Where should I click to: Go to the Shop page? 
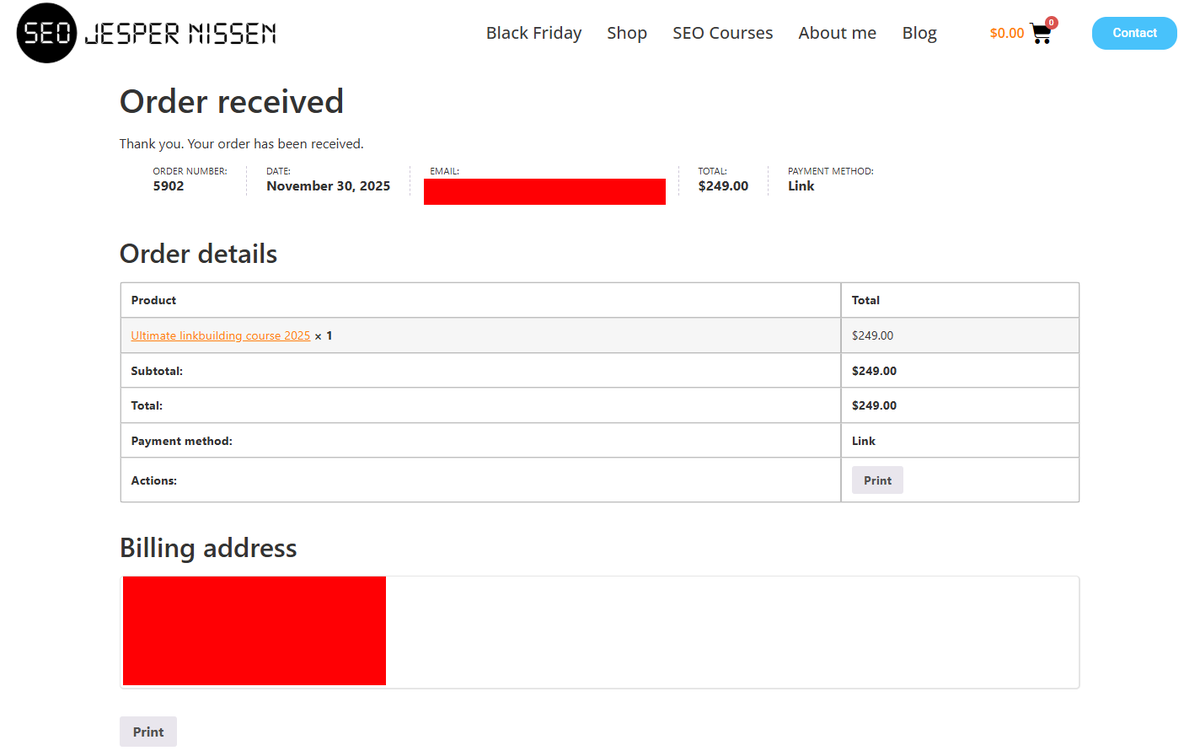pyautogui.click(x=627, y=33)
